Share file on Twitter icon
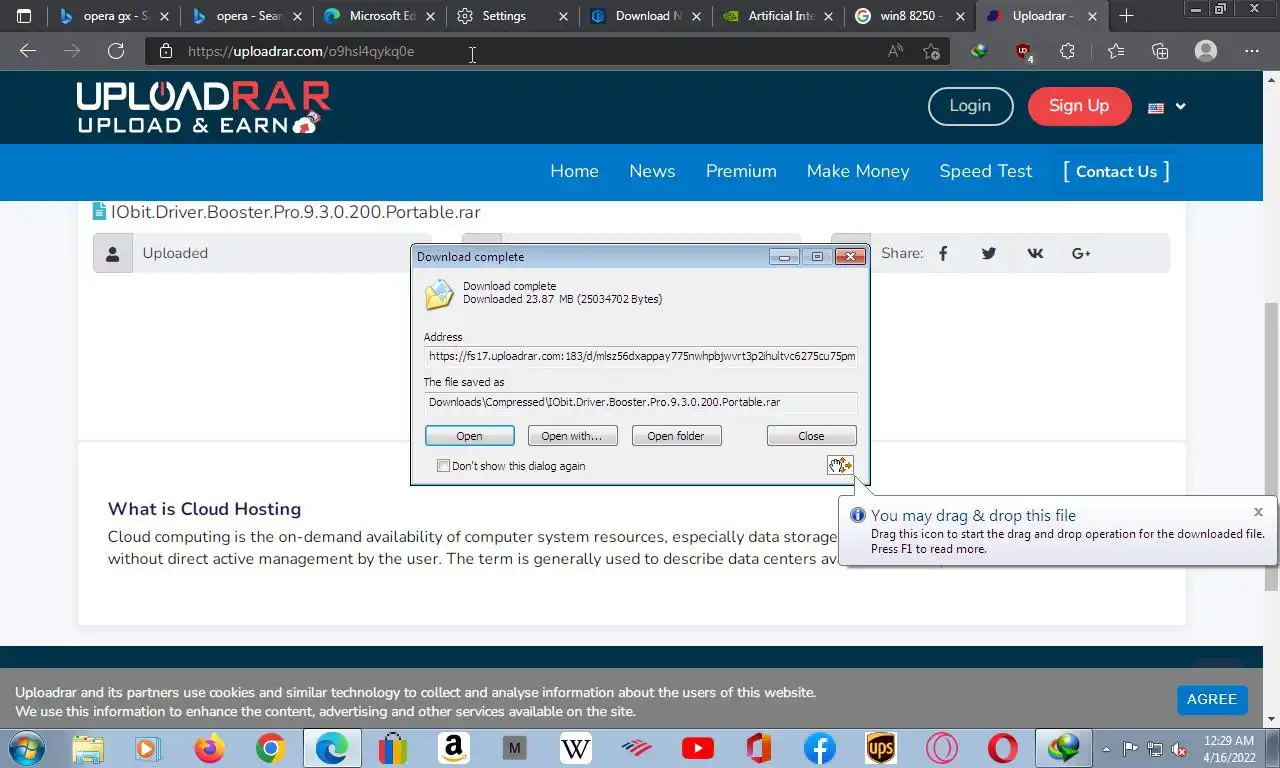 coord(989,253)
